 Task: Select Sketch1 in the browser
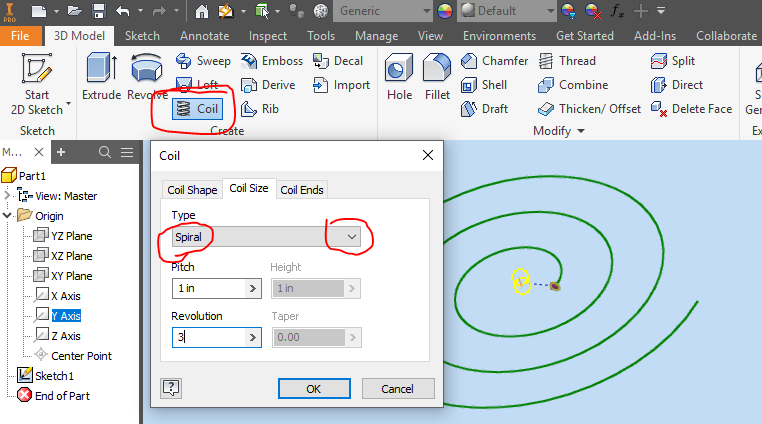tap(45, 376)
